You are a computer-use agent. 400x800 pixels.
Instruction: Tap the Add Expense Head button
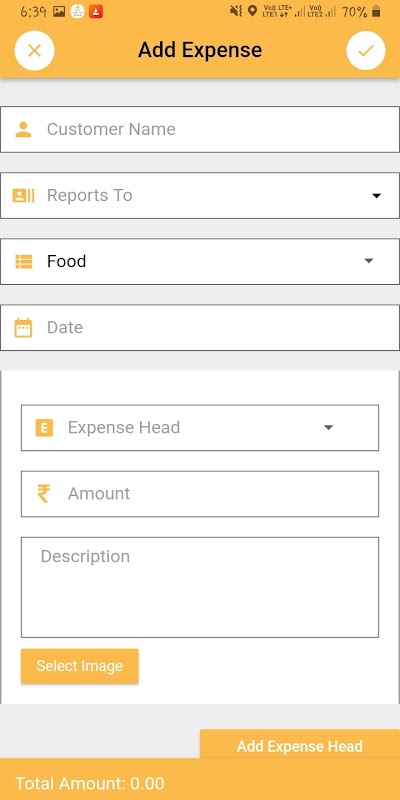pyautogui.click(x=300, y=745)
